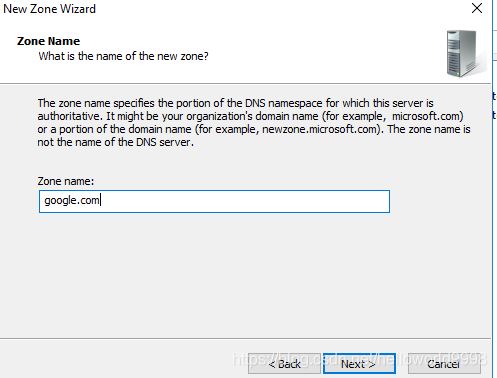Click the server computer icon in header
This screenshot has height=378, width=497.
point(464,54)
